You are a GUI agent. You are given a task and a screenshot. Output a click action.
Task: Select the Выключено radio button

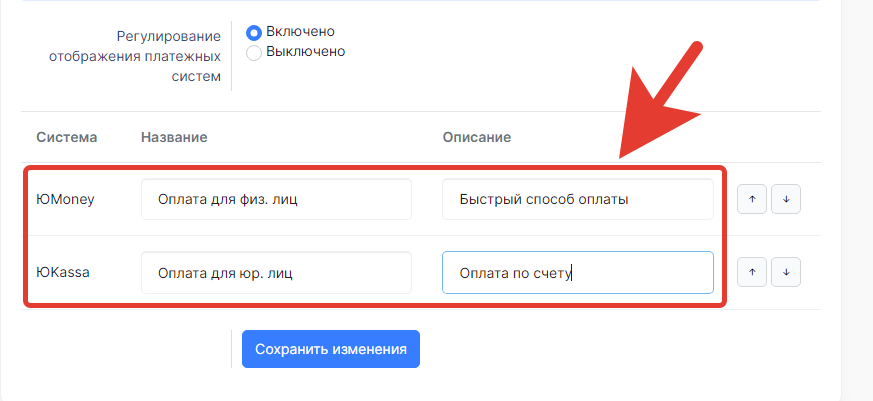(x=254, y=53)
